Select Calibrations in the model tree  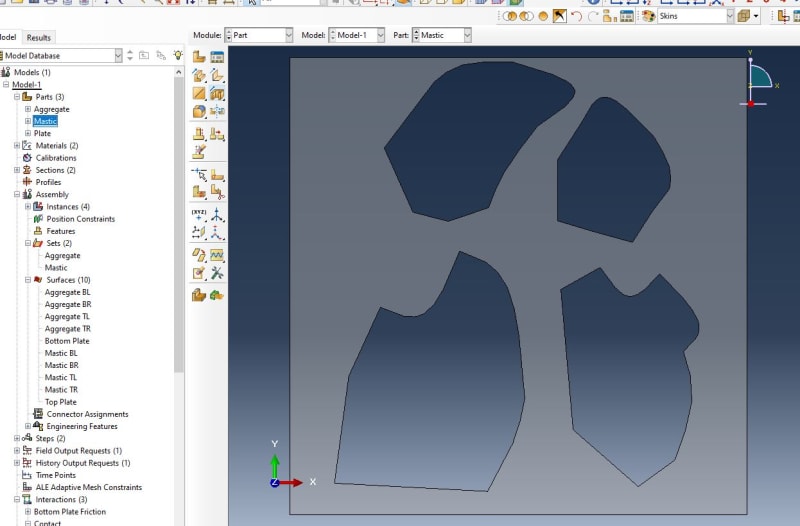(x=56, y=158)
